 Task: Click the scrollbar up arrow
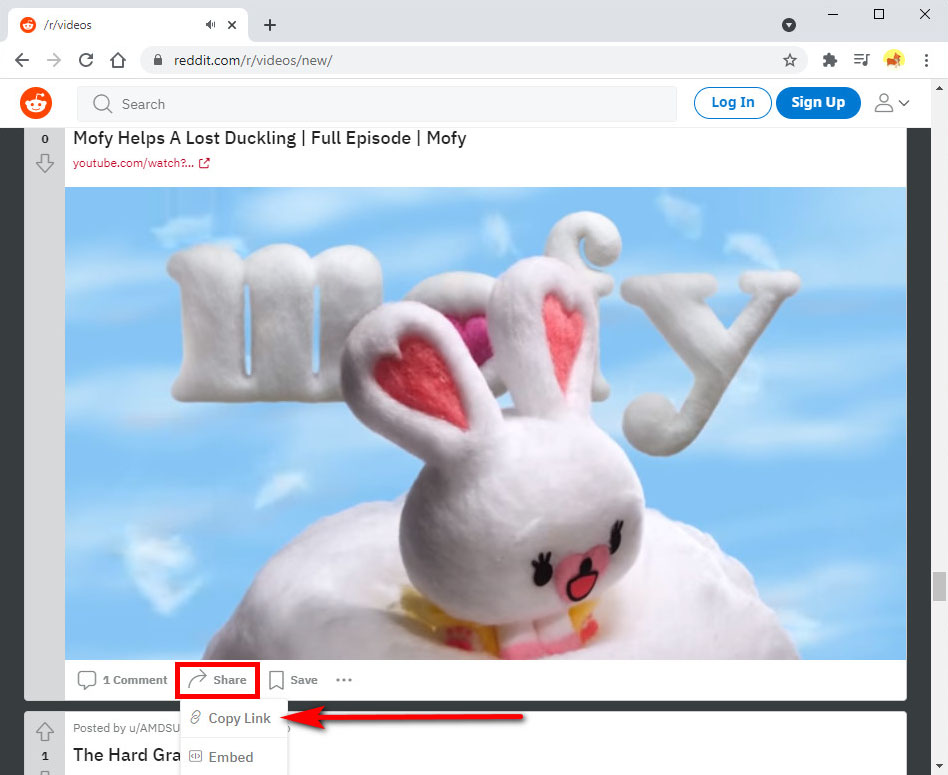(939, 88)
